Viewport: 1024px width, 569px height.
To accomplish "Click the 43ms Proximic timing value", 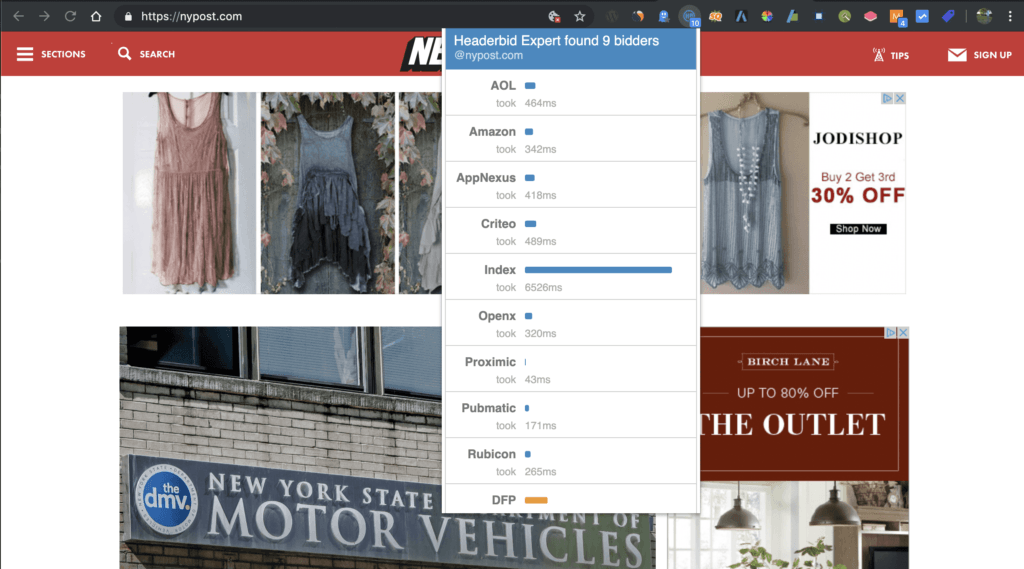I will pos(537,380).
